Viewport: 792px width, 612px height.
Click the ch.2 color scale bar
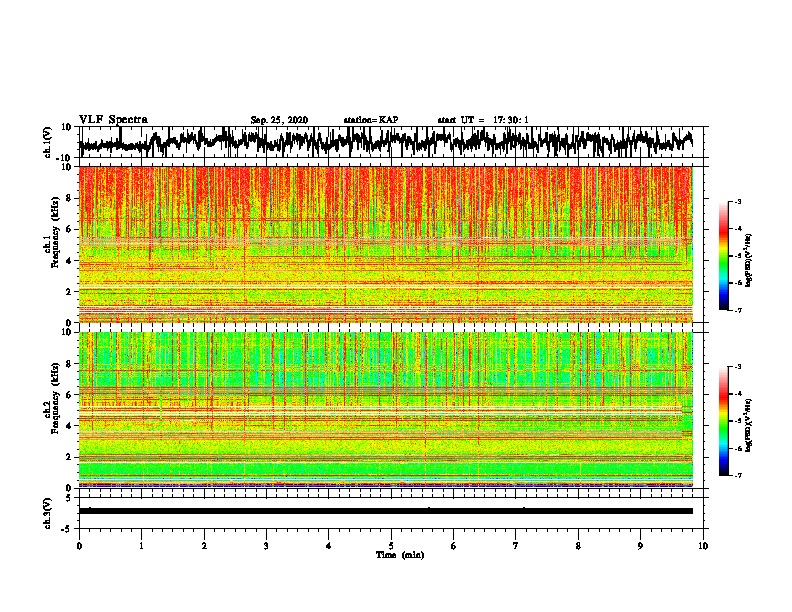point(723,421)
